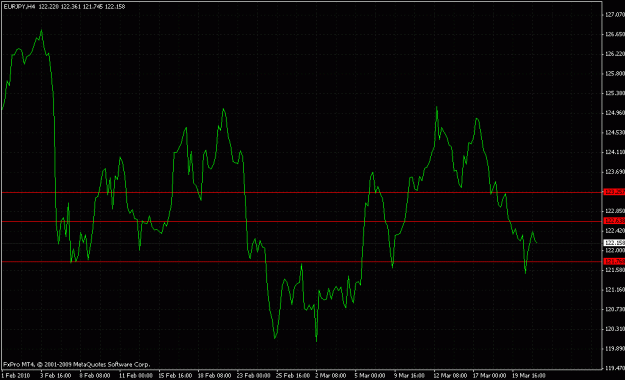Click the red 122.63 price tag
The height and width of the screenshot is (380, 625).
(614, 221)
